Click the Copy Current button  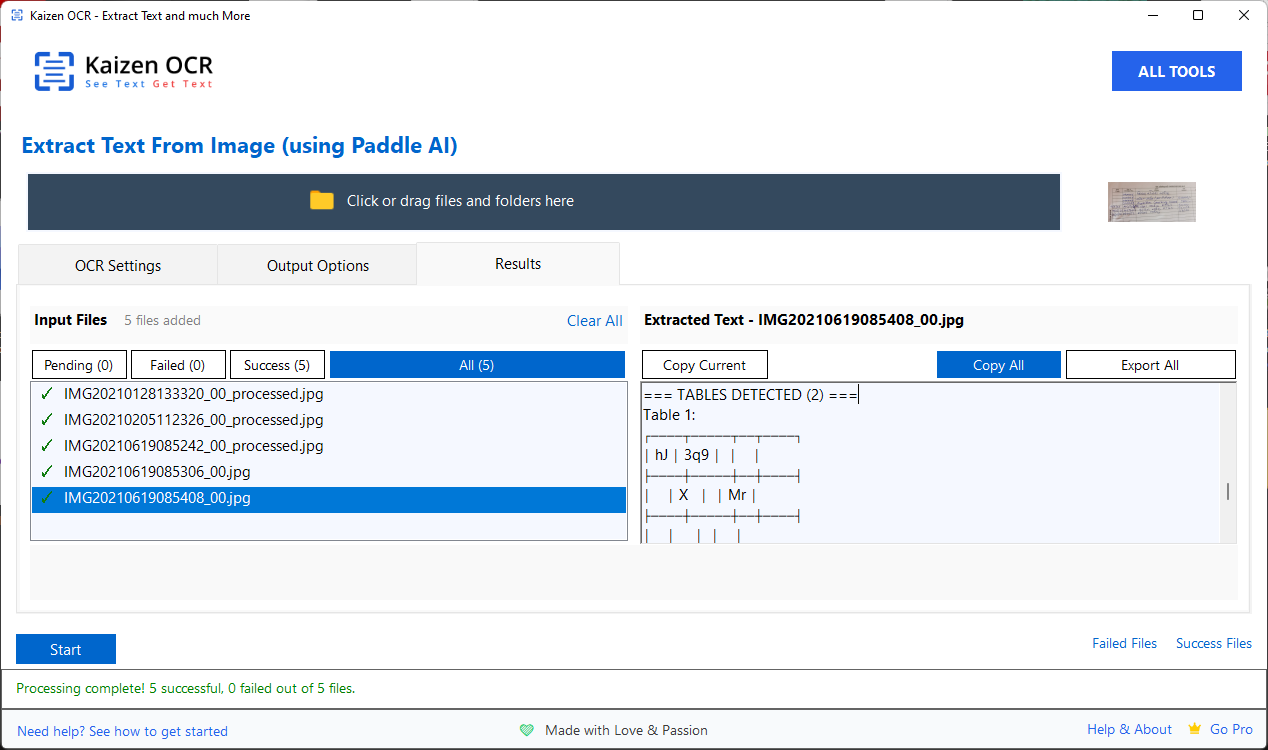(704, 365)
